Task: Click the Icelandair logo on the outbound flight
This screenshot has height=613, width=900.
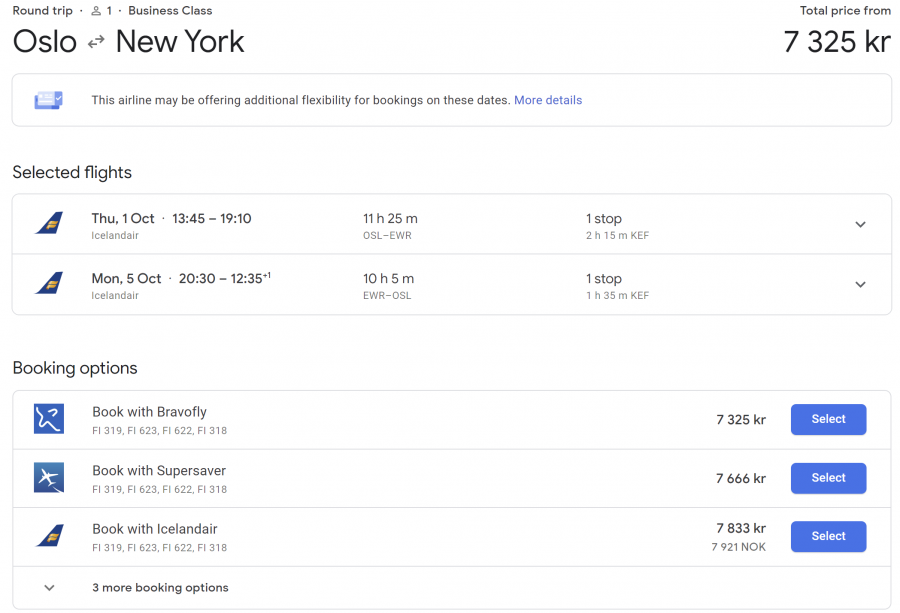Action: (x=49, y=224)
